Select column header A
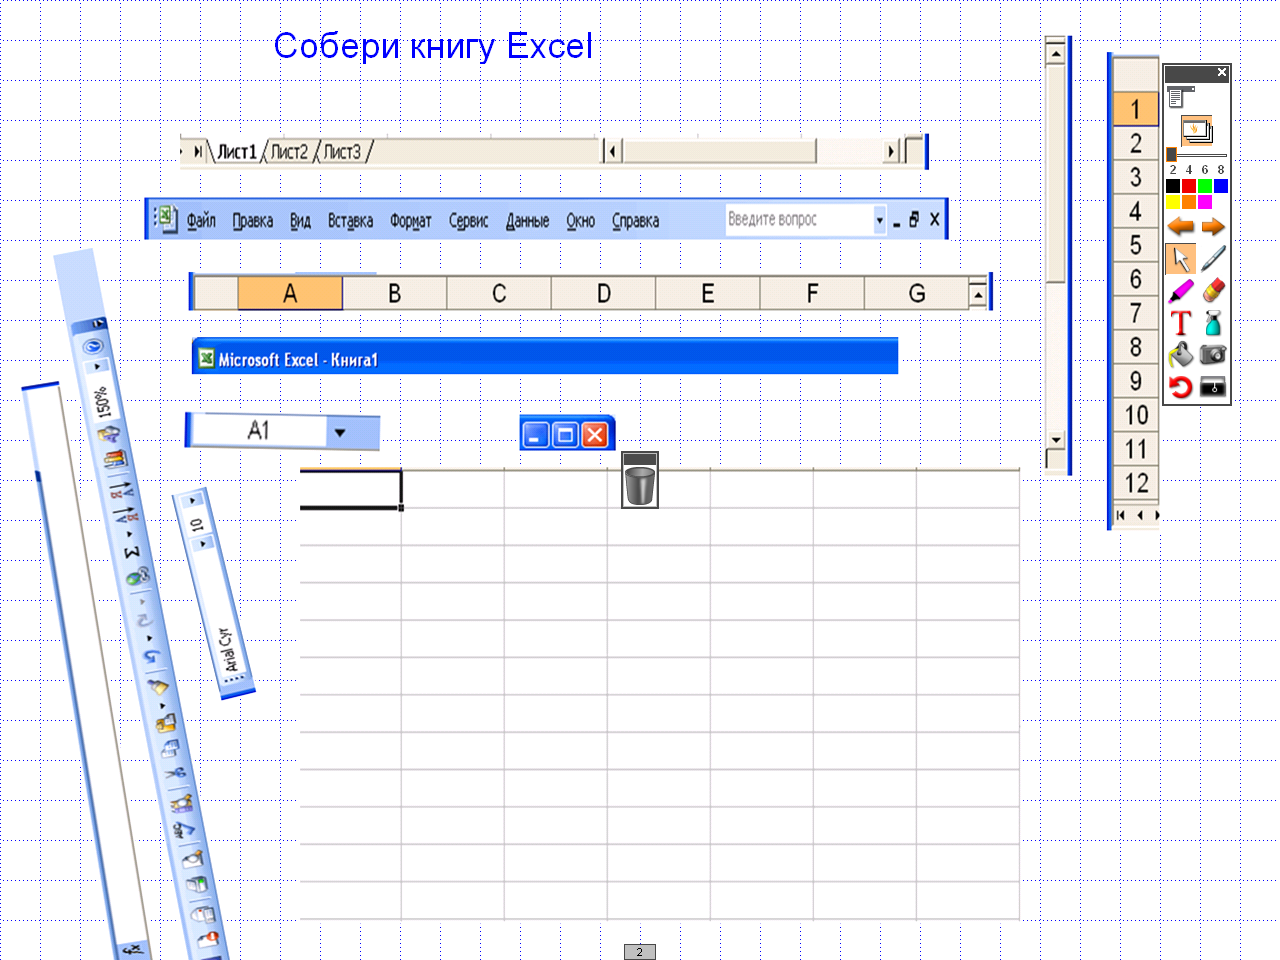This screenshot has width=1280, height=960. pos(290,293)
